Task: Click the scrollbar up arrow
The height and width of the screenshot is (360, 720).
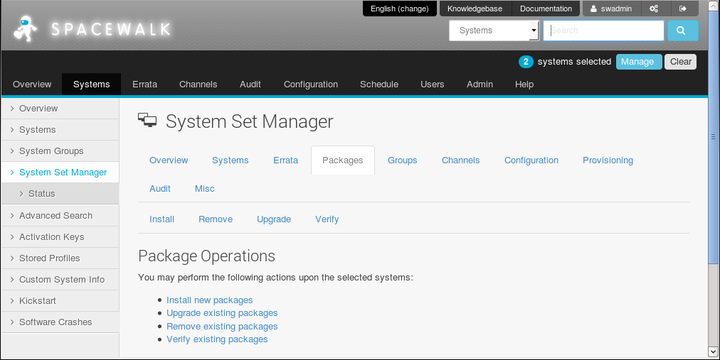Action: click(714, 5)
